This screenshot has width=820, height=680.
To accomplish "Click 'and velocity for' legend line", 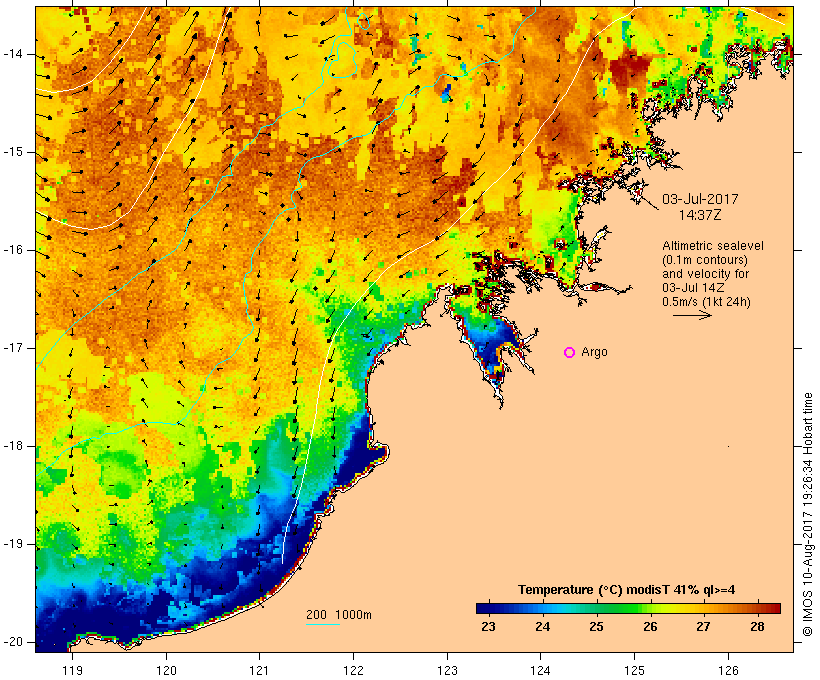I will [x=705, y=274].
